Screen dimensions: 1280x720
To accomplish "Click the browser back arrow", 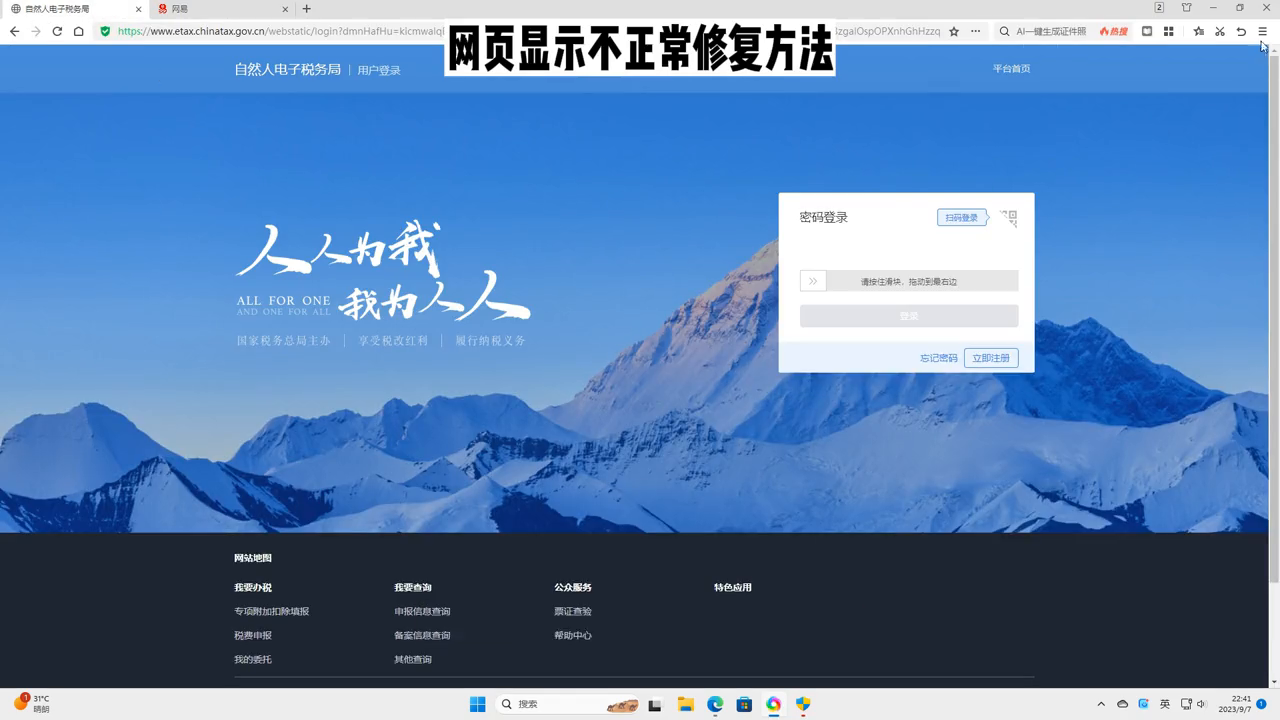I will [14, 31].
